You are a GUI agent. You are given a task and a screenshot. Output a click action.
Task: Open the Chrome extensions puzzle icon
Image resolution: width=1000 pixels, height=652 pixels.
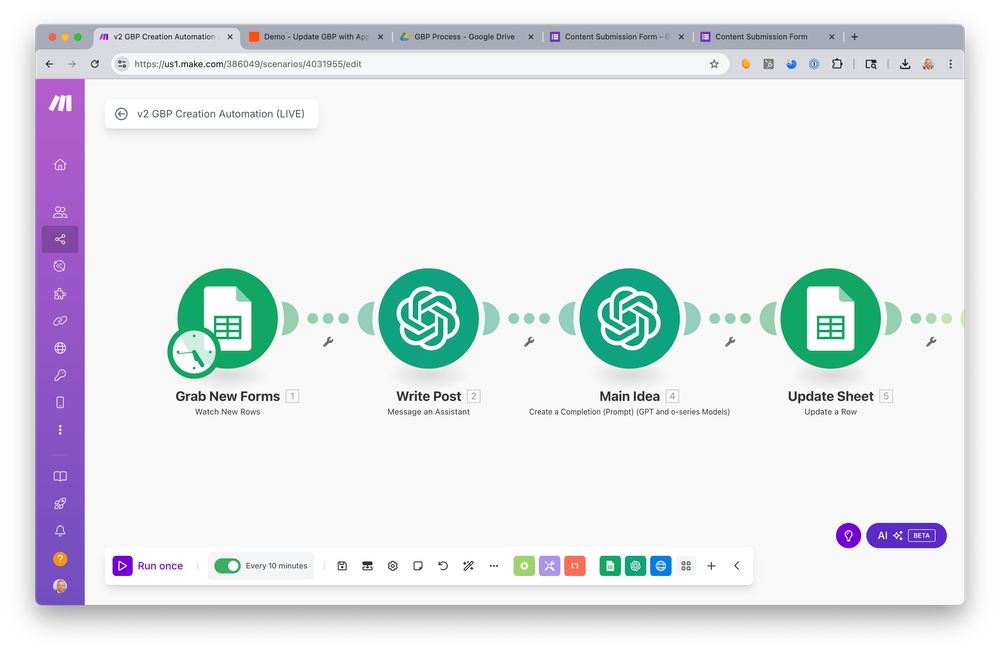click(837, 64)
